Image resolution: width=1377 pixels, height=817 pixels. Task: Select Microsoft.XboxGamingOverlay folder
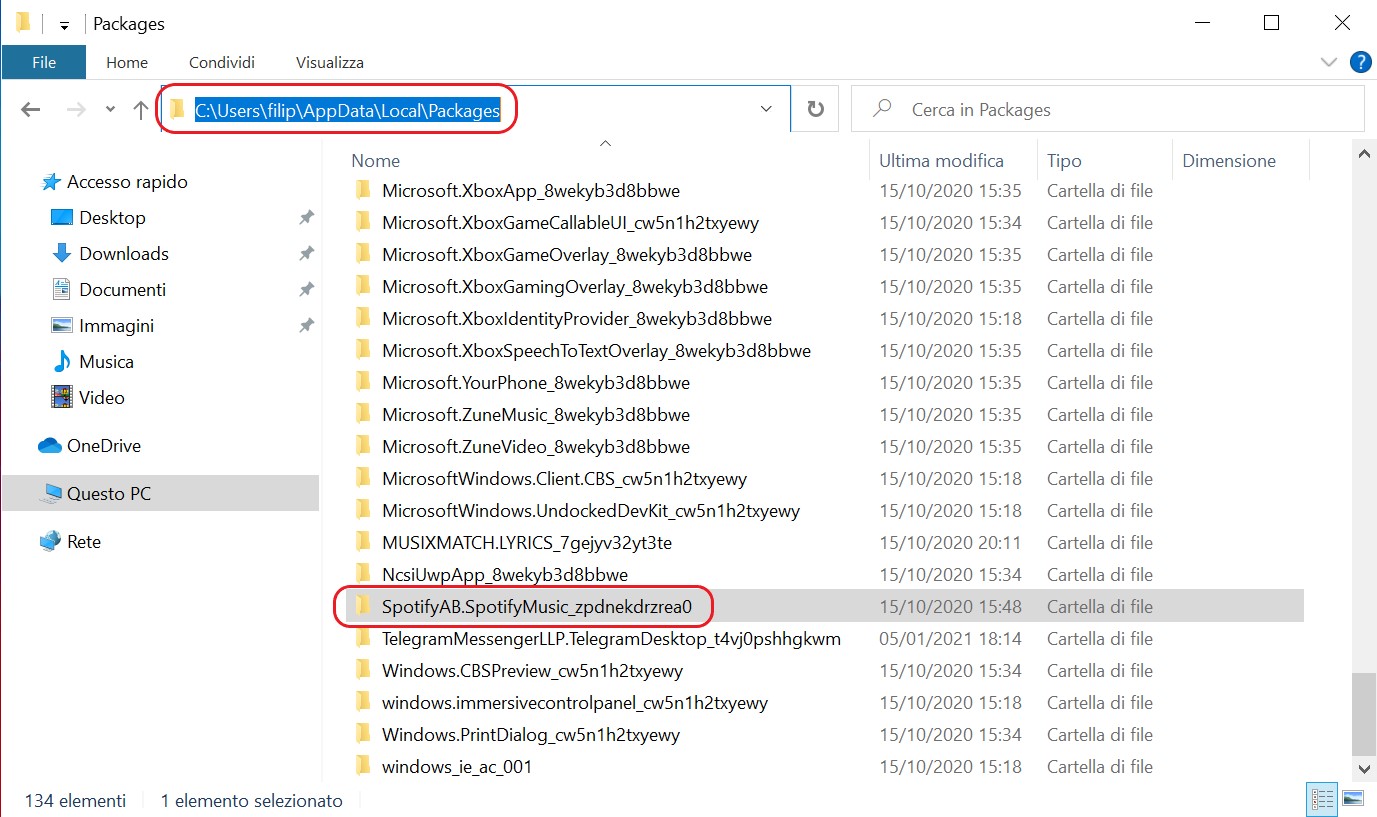click(x=575, y=287)
